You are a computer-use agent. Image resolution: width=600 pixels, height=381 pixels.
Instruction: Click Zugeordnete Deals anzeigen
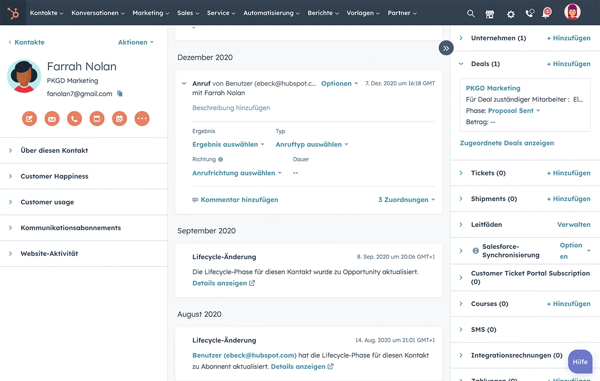pos(507,143)
